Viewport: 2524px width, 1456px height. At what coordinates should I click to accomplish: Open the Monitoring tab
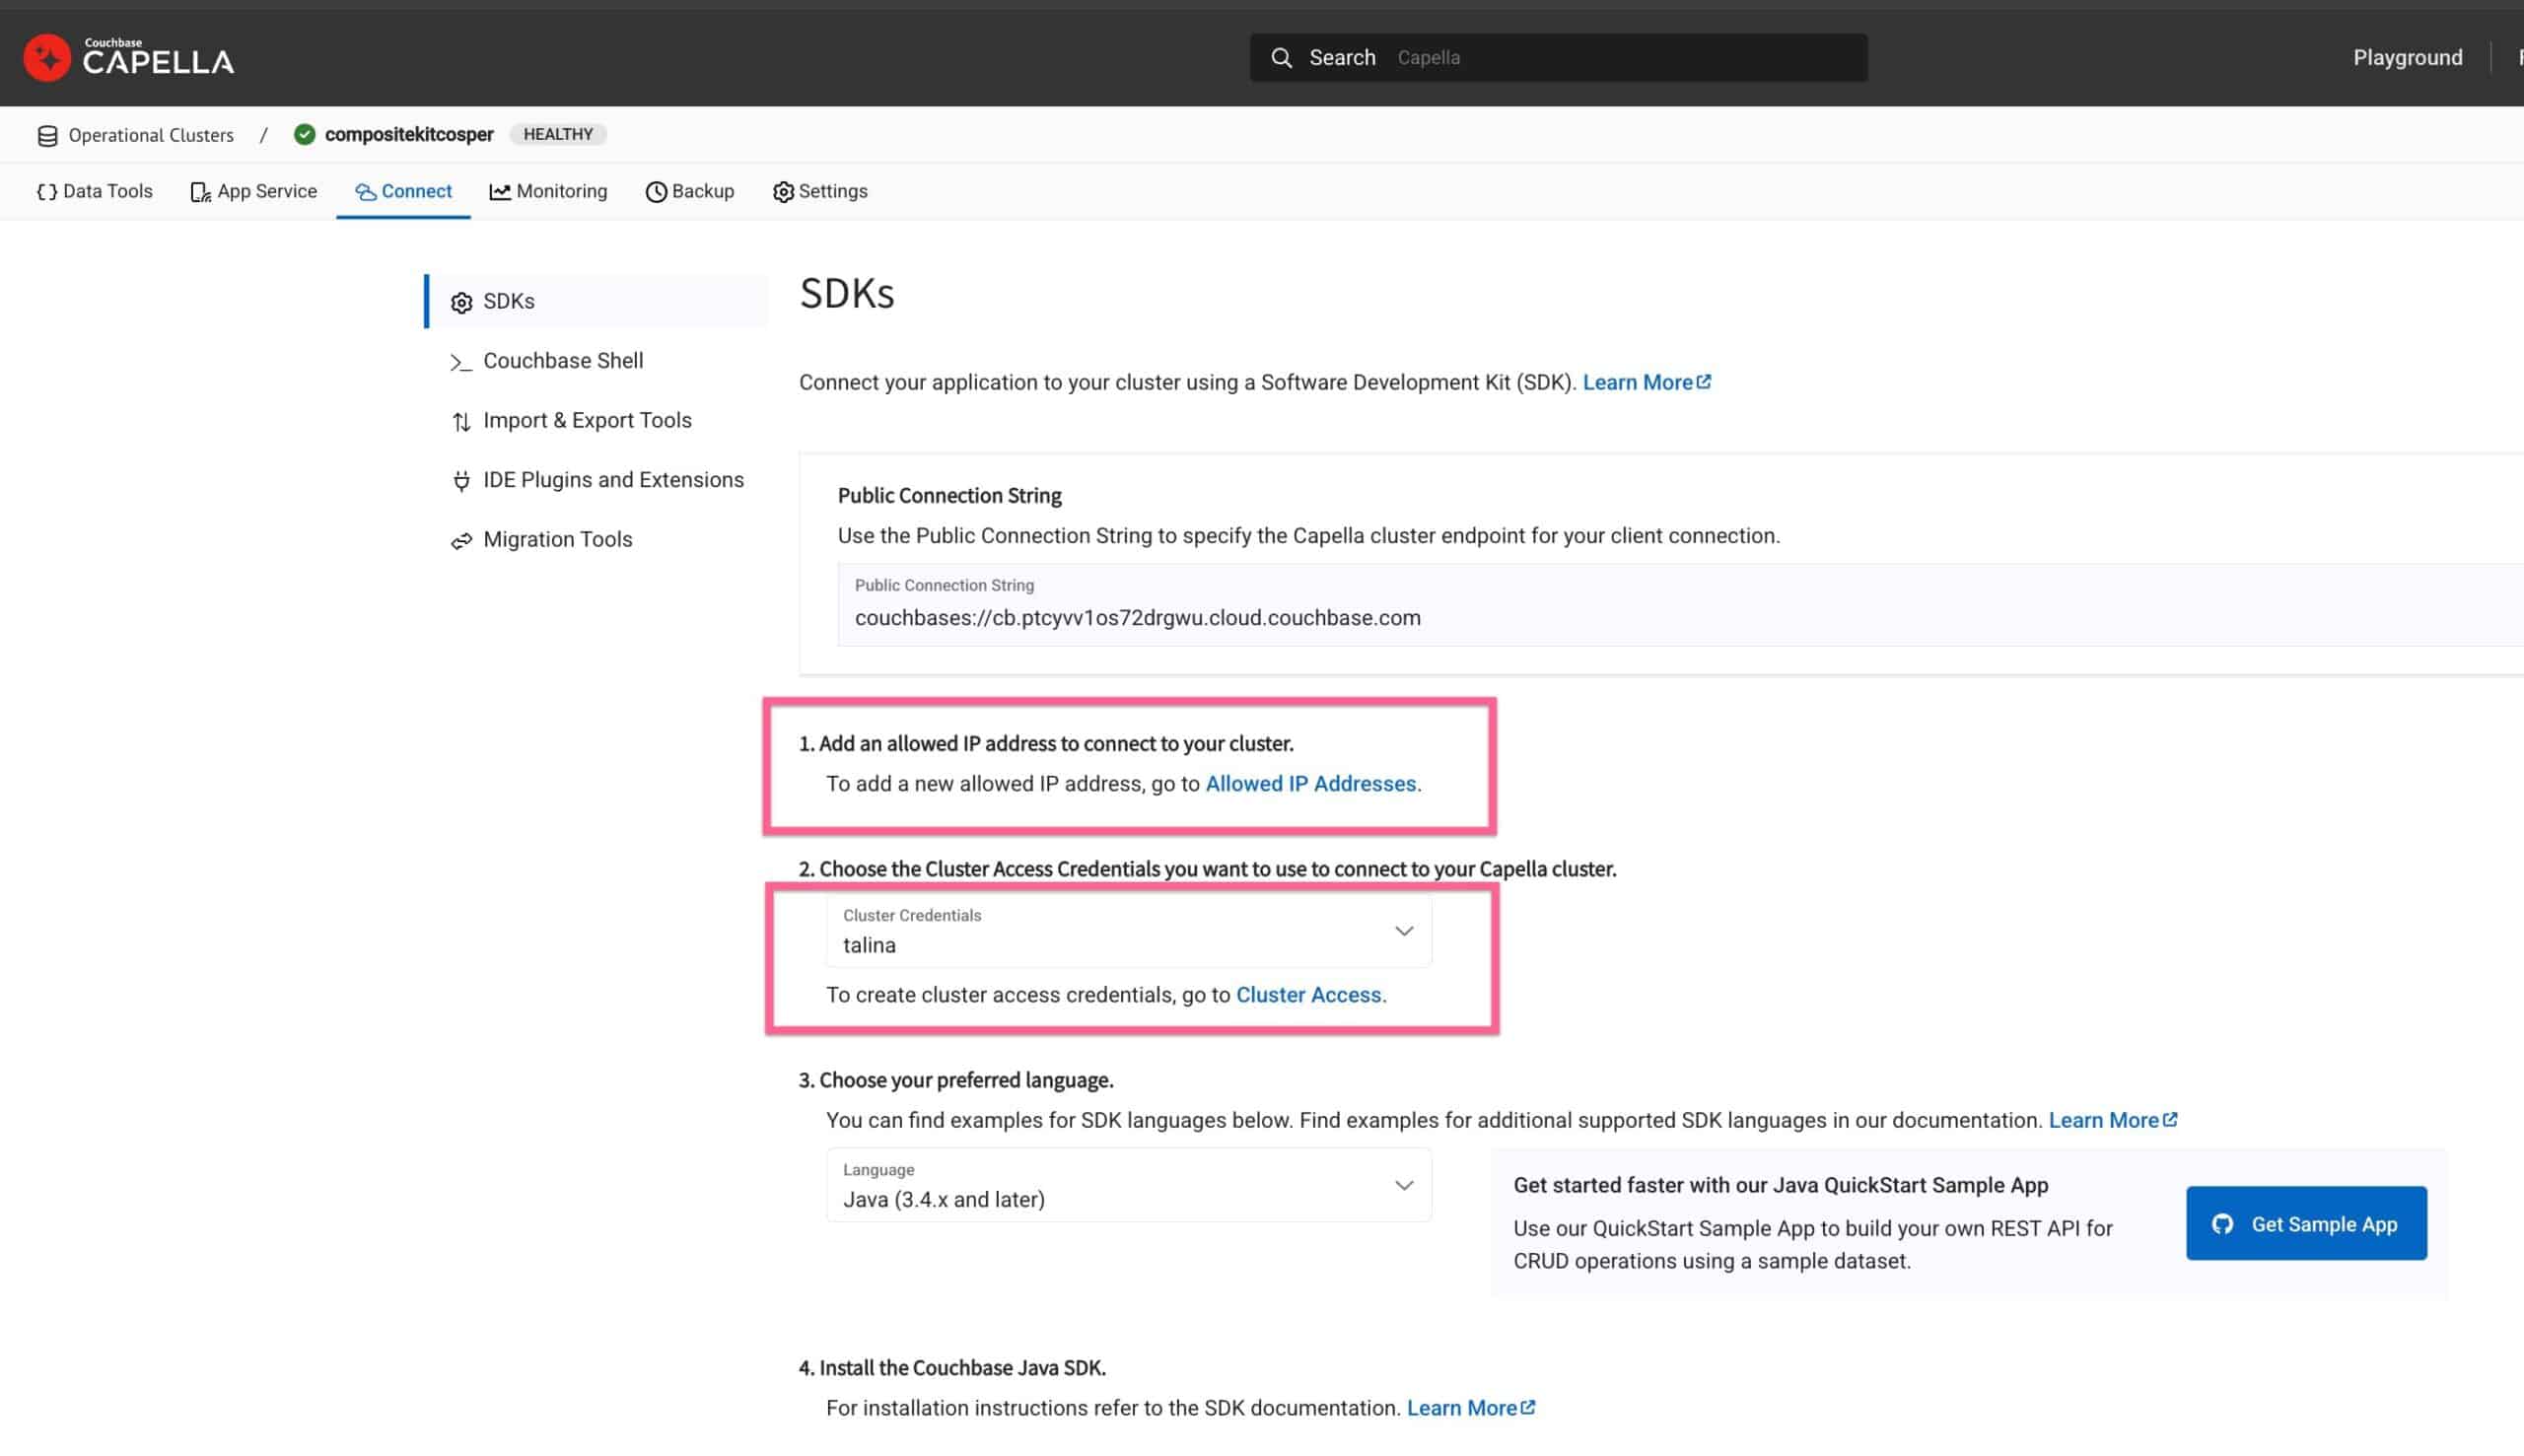click(x=548, y=192)
